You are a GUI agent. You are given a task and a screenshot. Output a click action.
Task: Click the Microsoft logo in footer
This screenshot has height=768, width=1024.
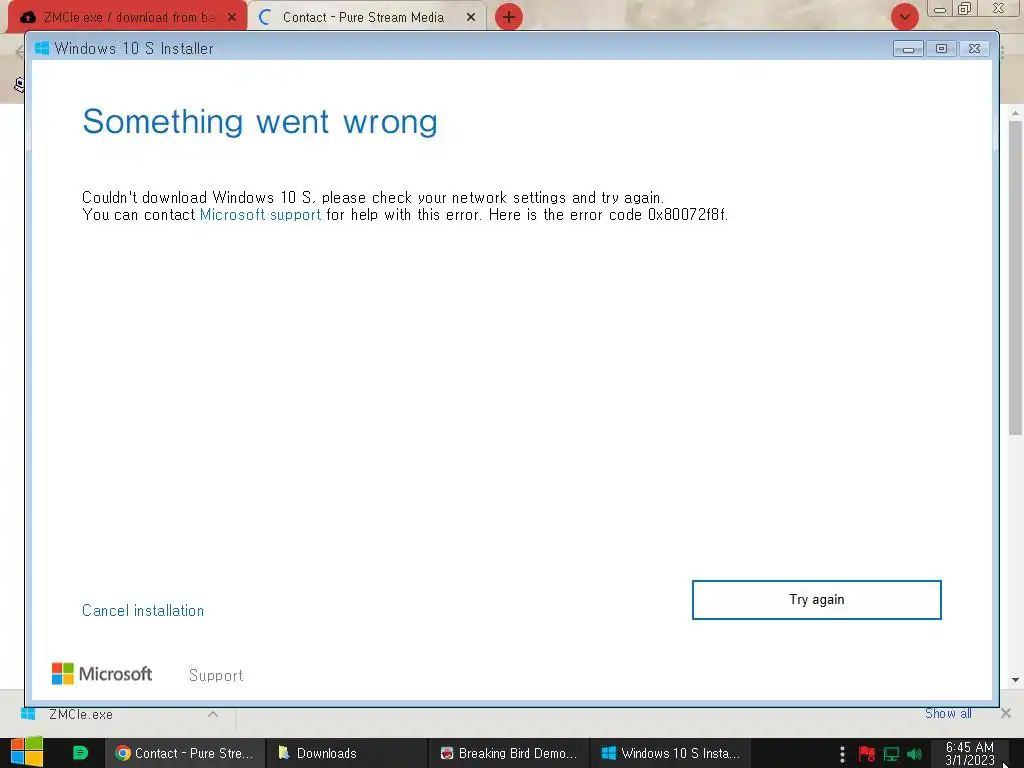[x=102, y=673]
